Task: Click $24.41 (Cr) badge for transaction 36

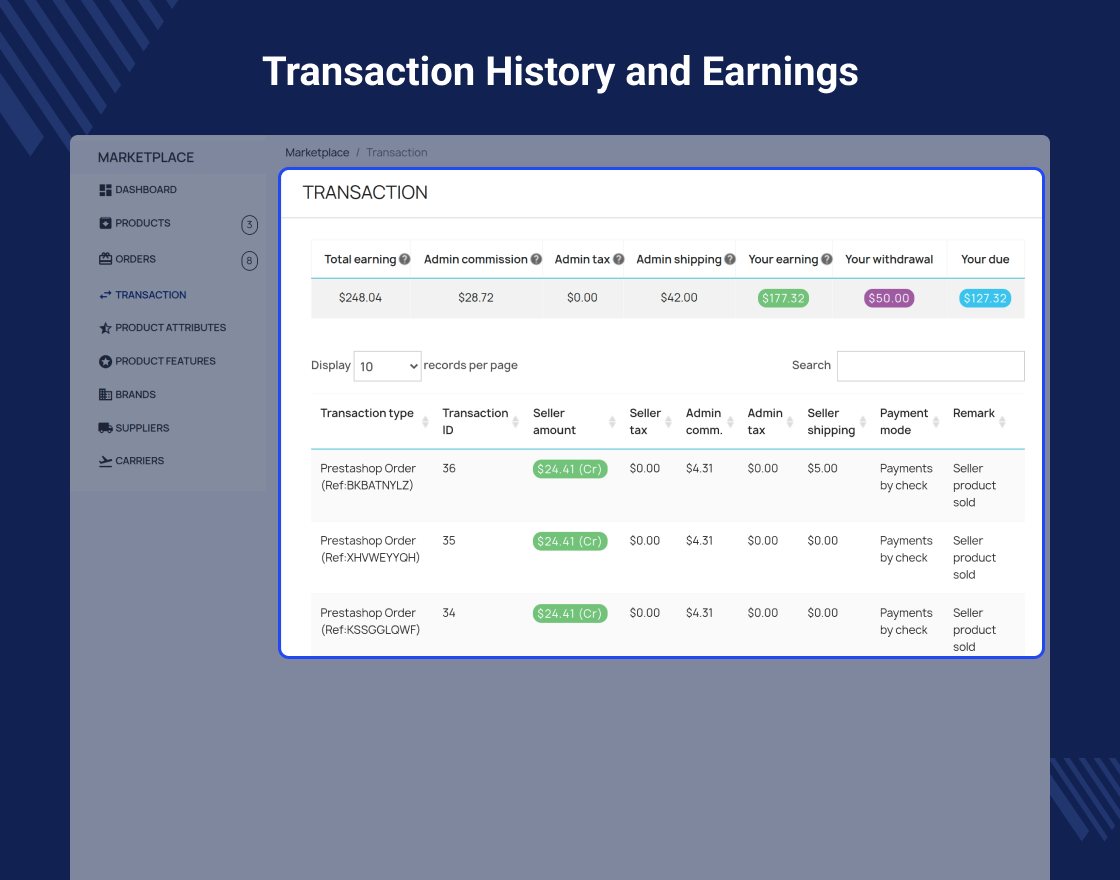Action: (x=570, y=469)
